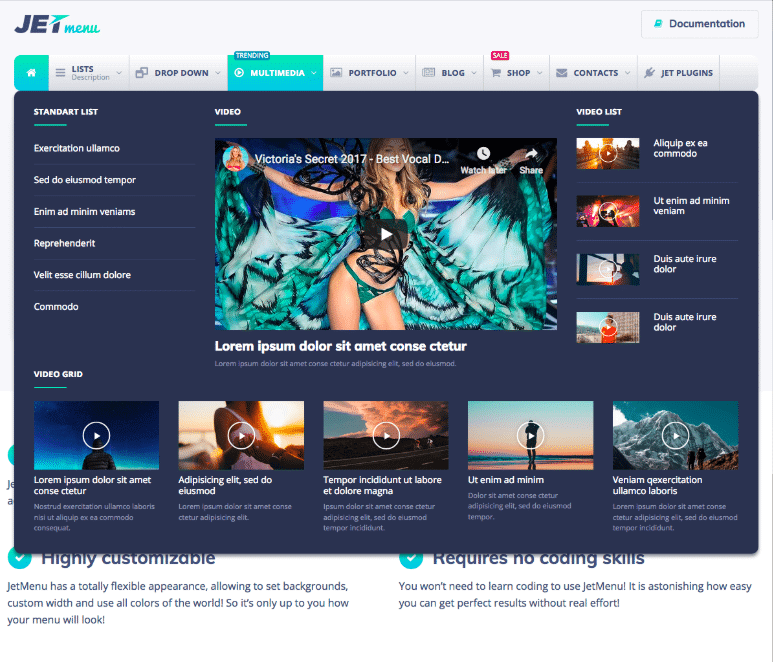Click the JetMenu logo
The image size is (773, 662).
coord(57,24)
